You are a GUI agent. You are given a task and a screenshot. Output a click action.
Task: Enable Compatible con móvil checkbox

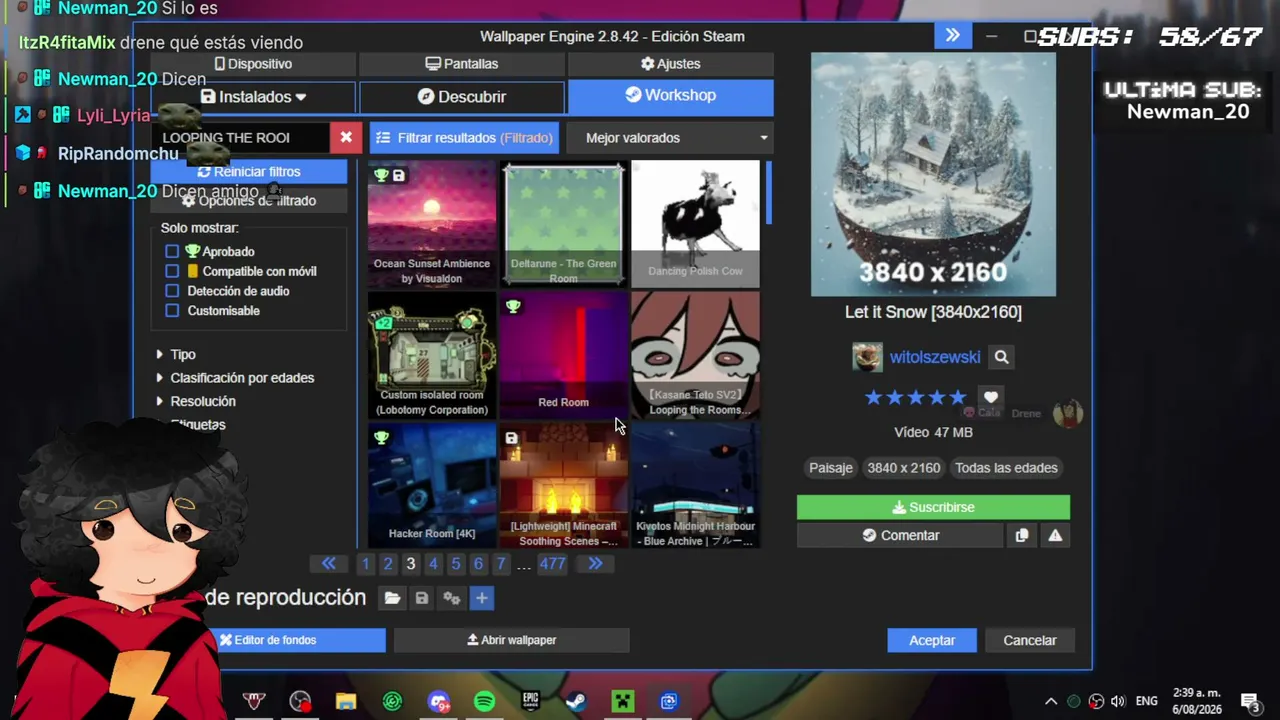(x=172, y=271)
